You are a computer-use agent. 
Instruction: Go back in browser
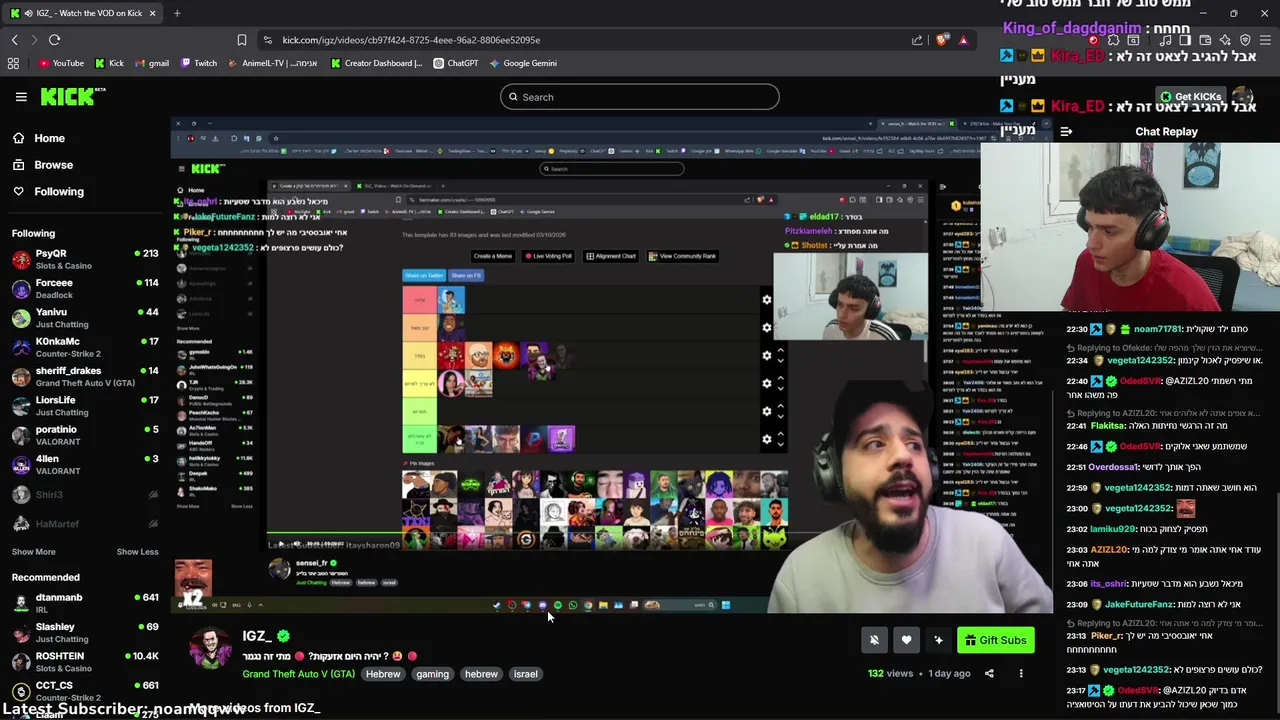tap(14, 40)
